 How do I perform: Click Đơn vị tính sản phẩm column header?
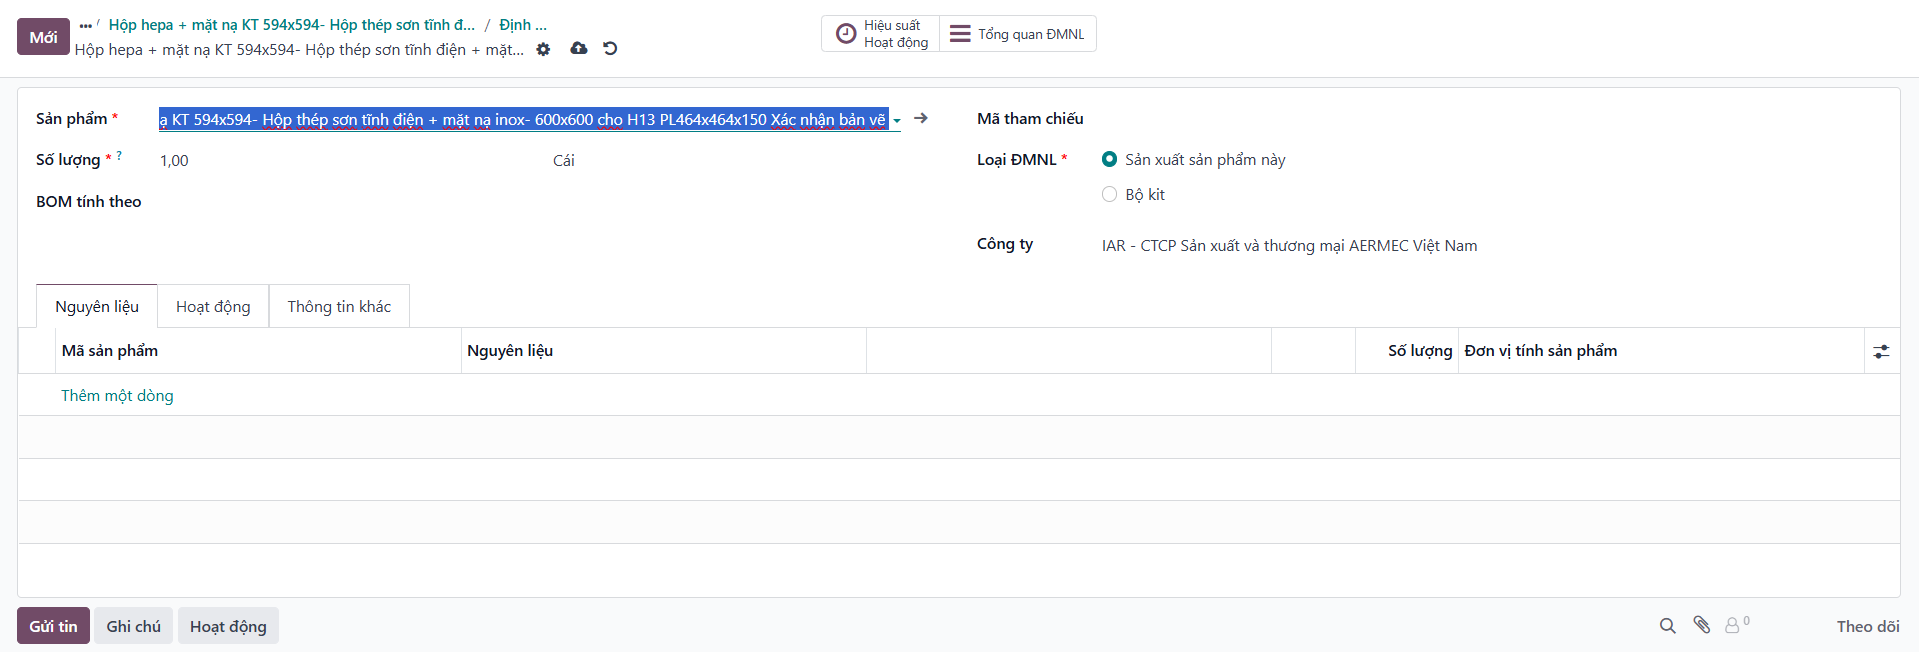point(1661,351)
